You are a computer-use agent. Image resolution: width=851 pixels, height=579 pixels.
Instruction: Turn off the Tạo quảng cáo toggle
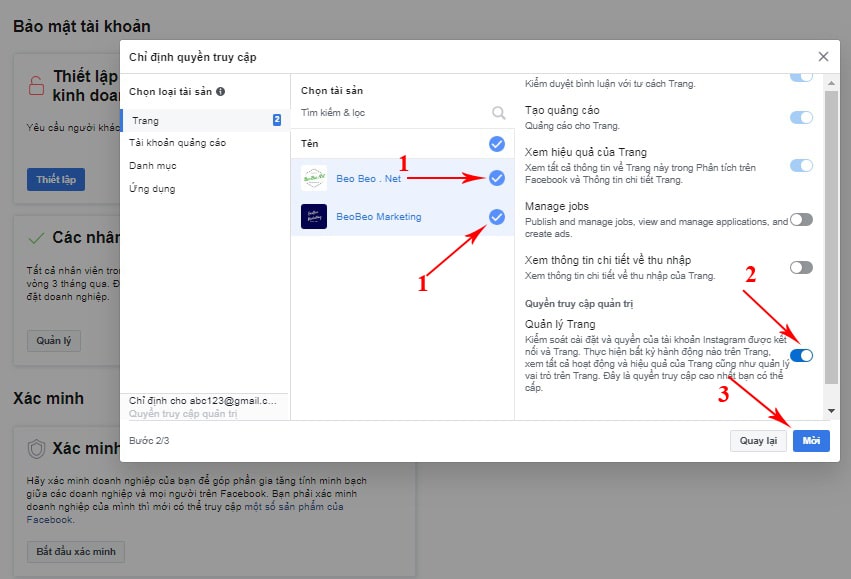point(801,118)
